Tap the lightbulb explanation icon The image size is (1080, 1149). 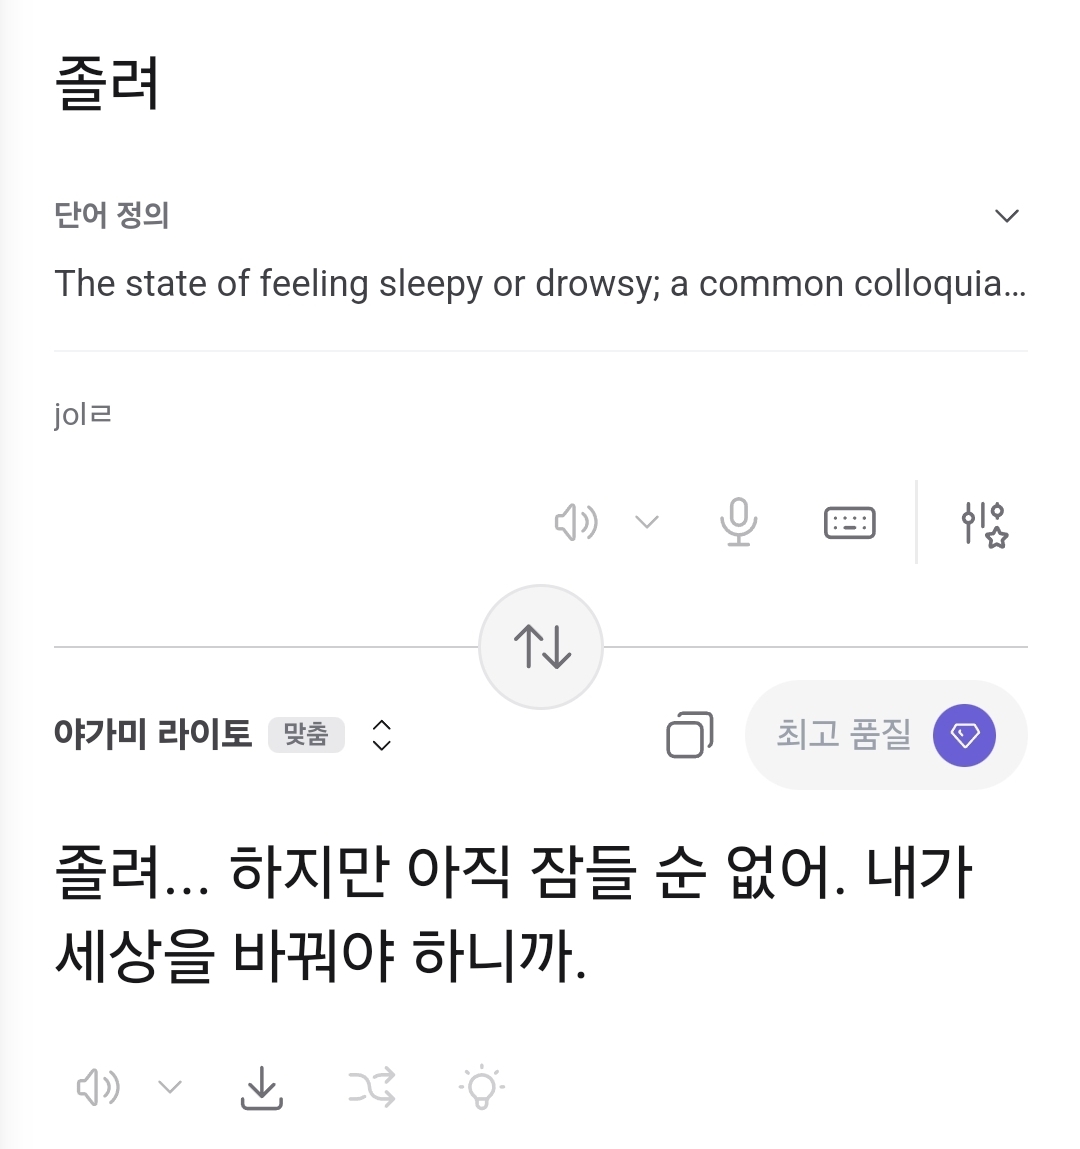tap(482, 1087)
